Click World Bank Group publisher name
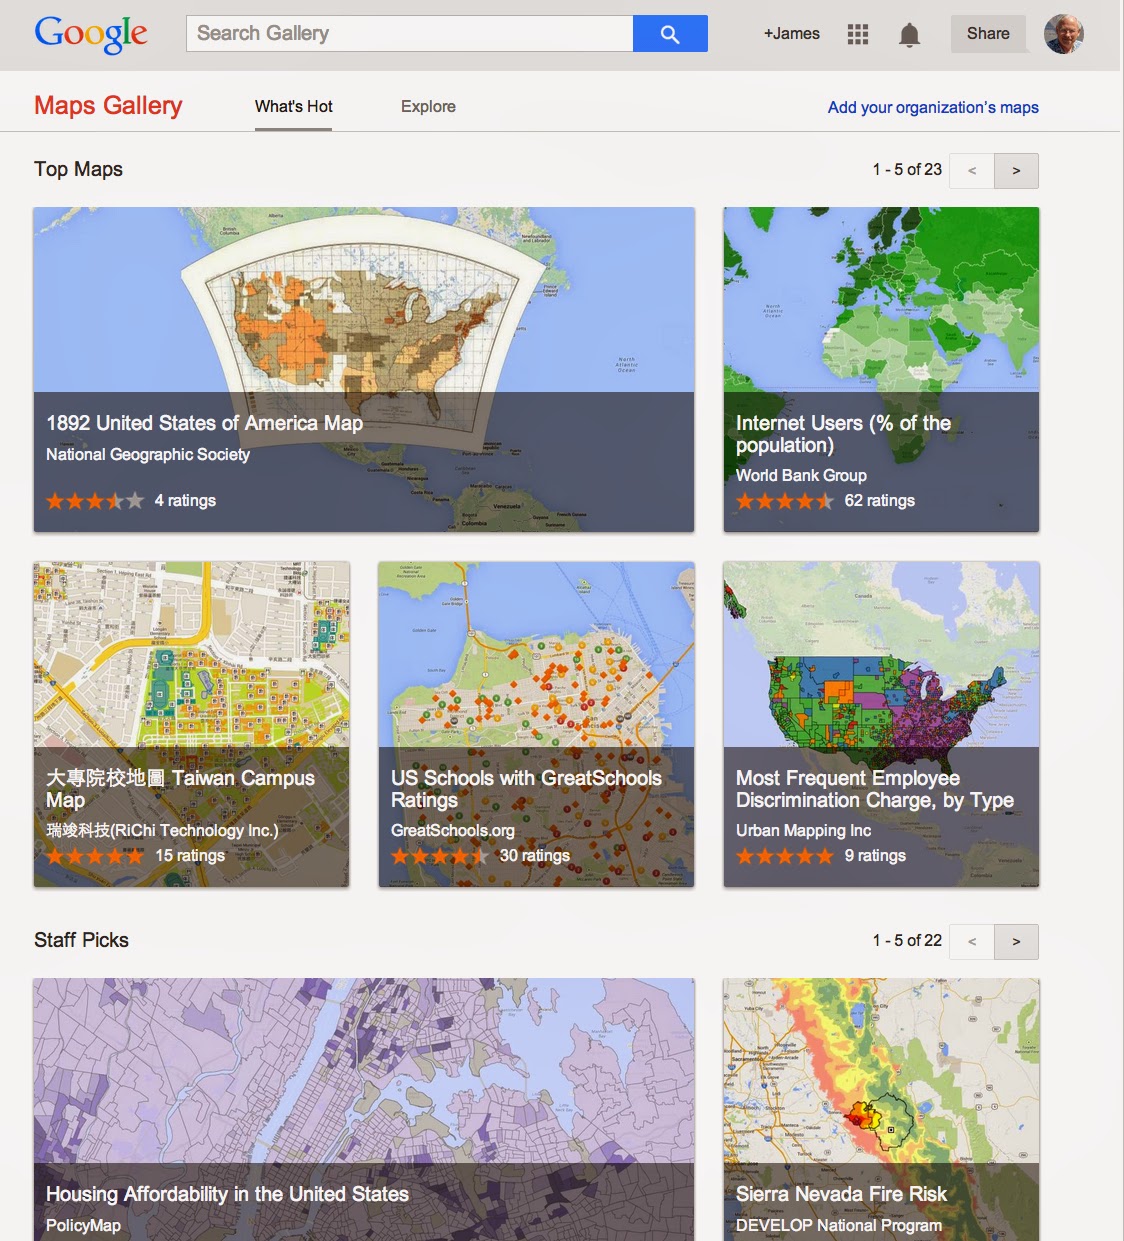The height and width of the screenshot is (1241, 1124). point(801,475)
